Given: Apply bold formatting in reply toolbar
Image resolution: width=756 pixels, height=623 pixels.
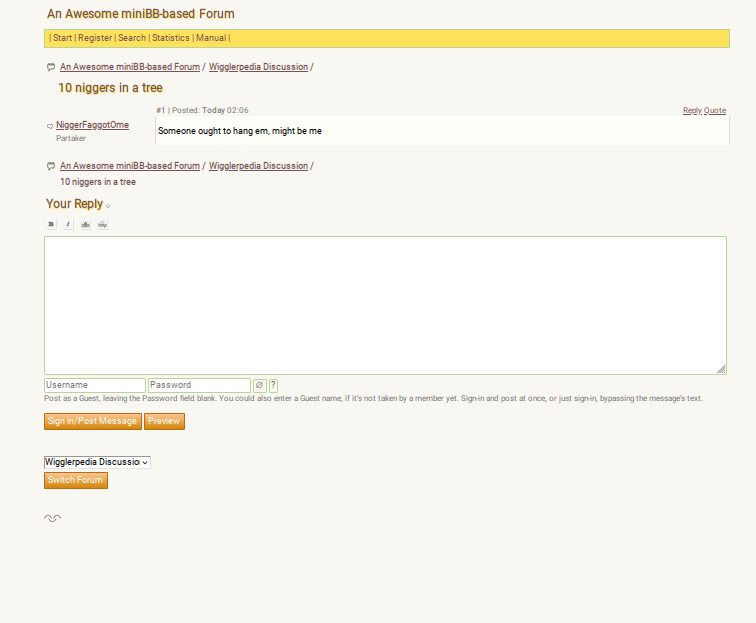Looking at the screenshot, I should tap(51, 224).
